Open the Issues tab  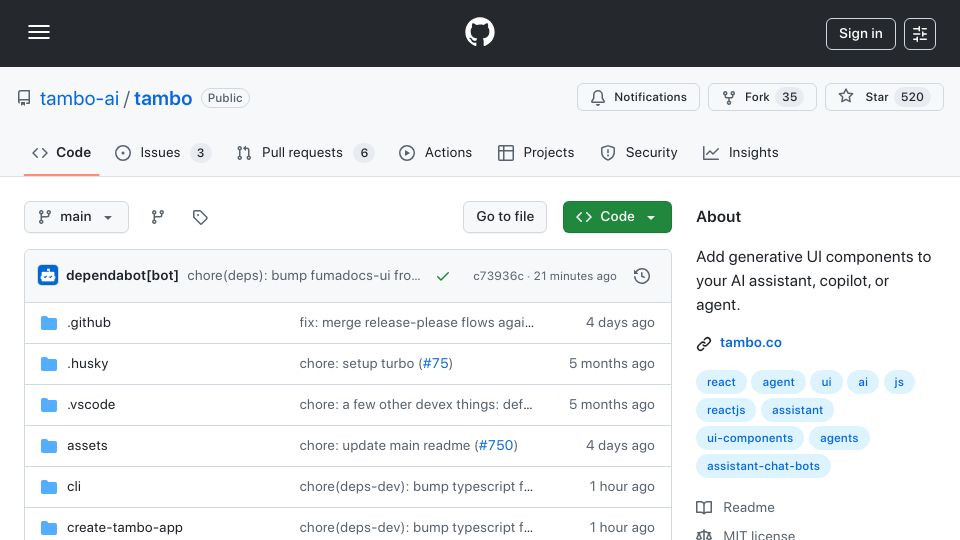(162, 152)
